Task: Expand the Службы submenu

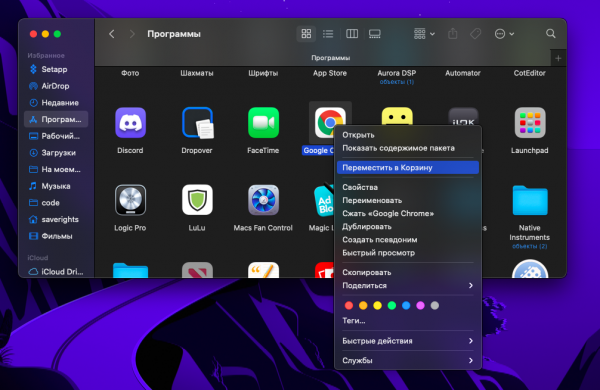Action: (408, 360)
